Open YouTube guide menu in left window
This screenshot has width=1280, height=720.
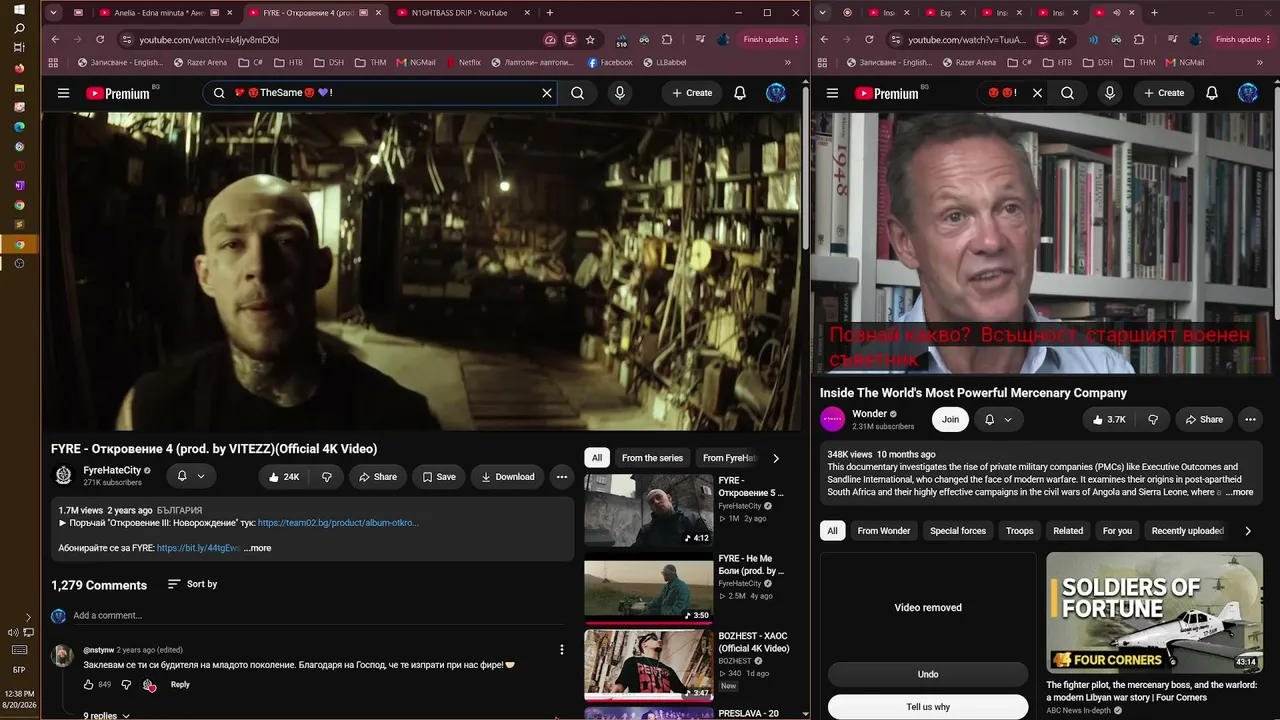(x=63, y=93)
